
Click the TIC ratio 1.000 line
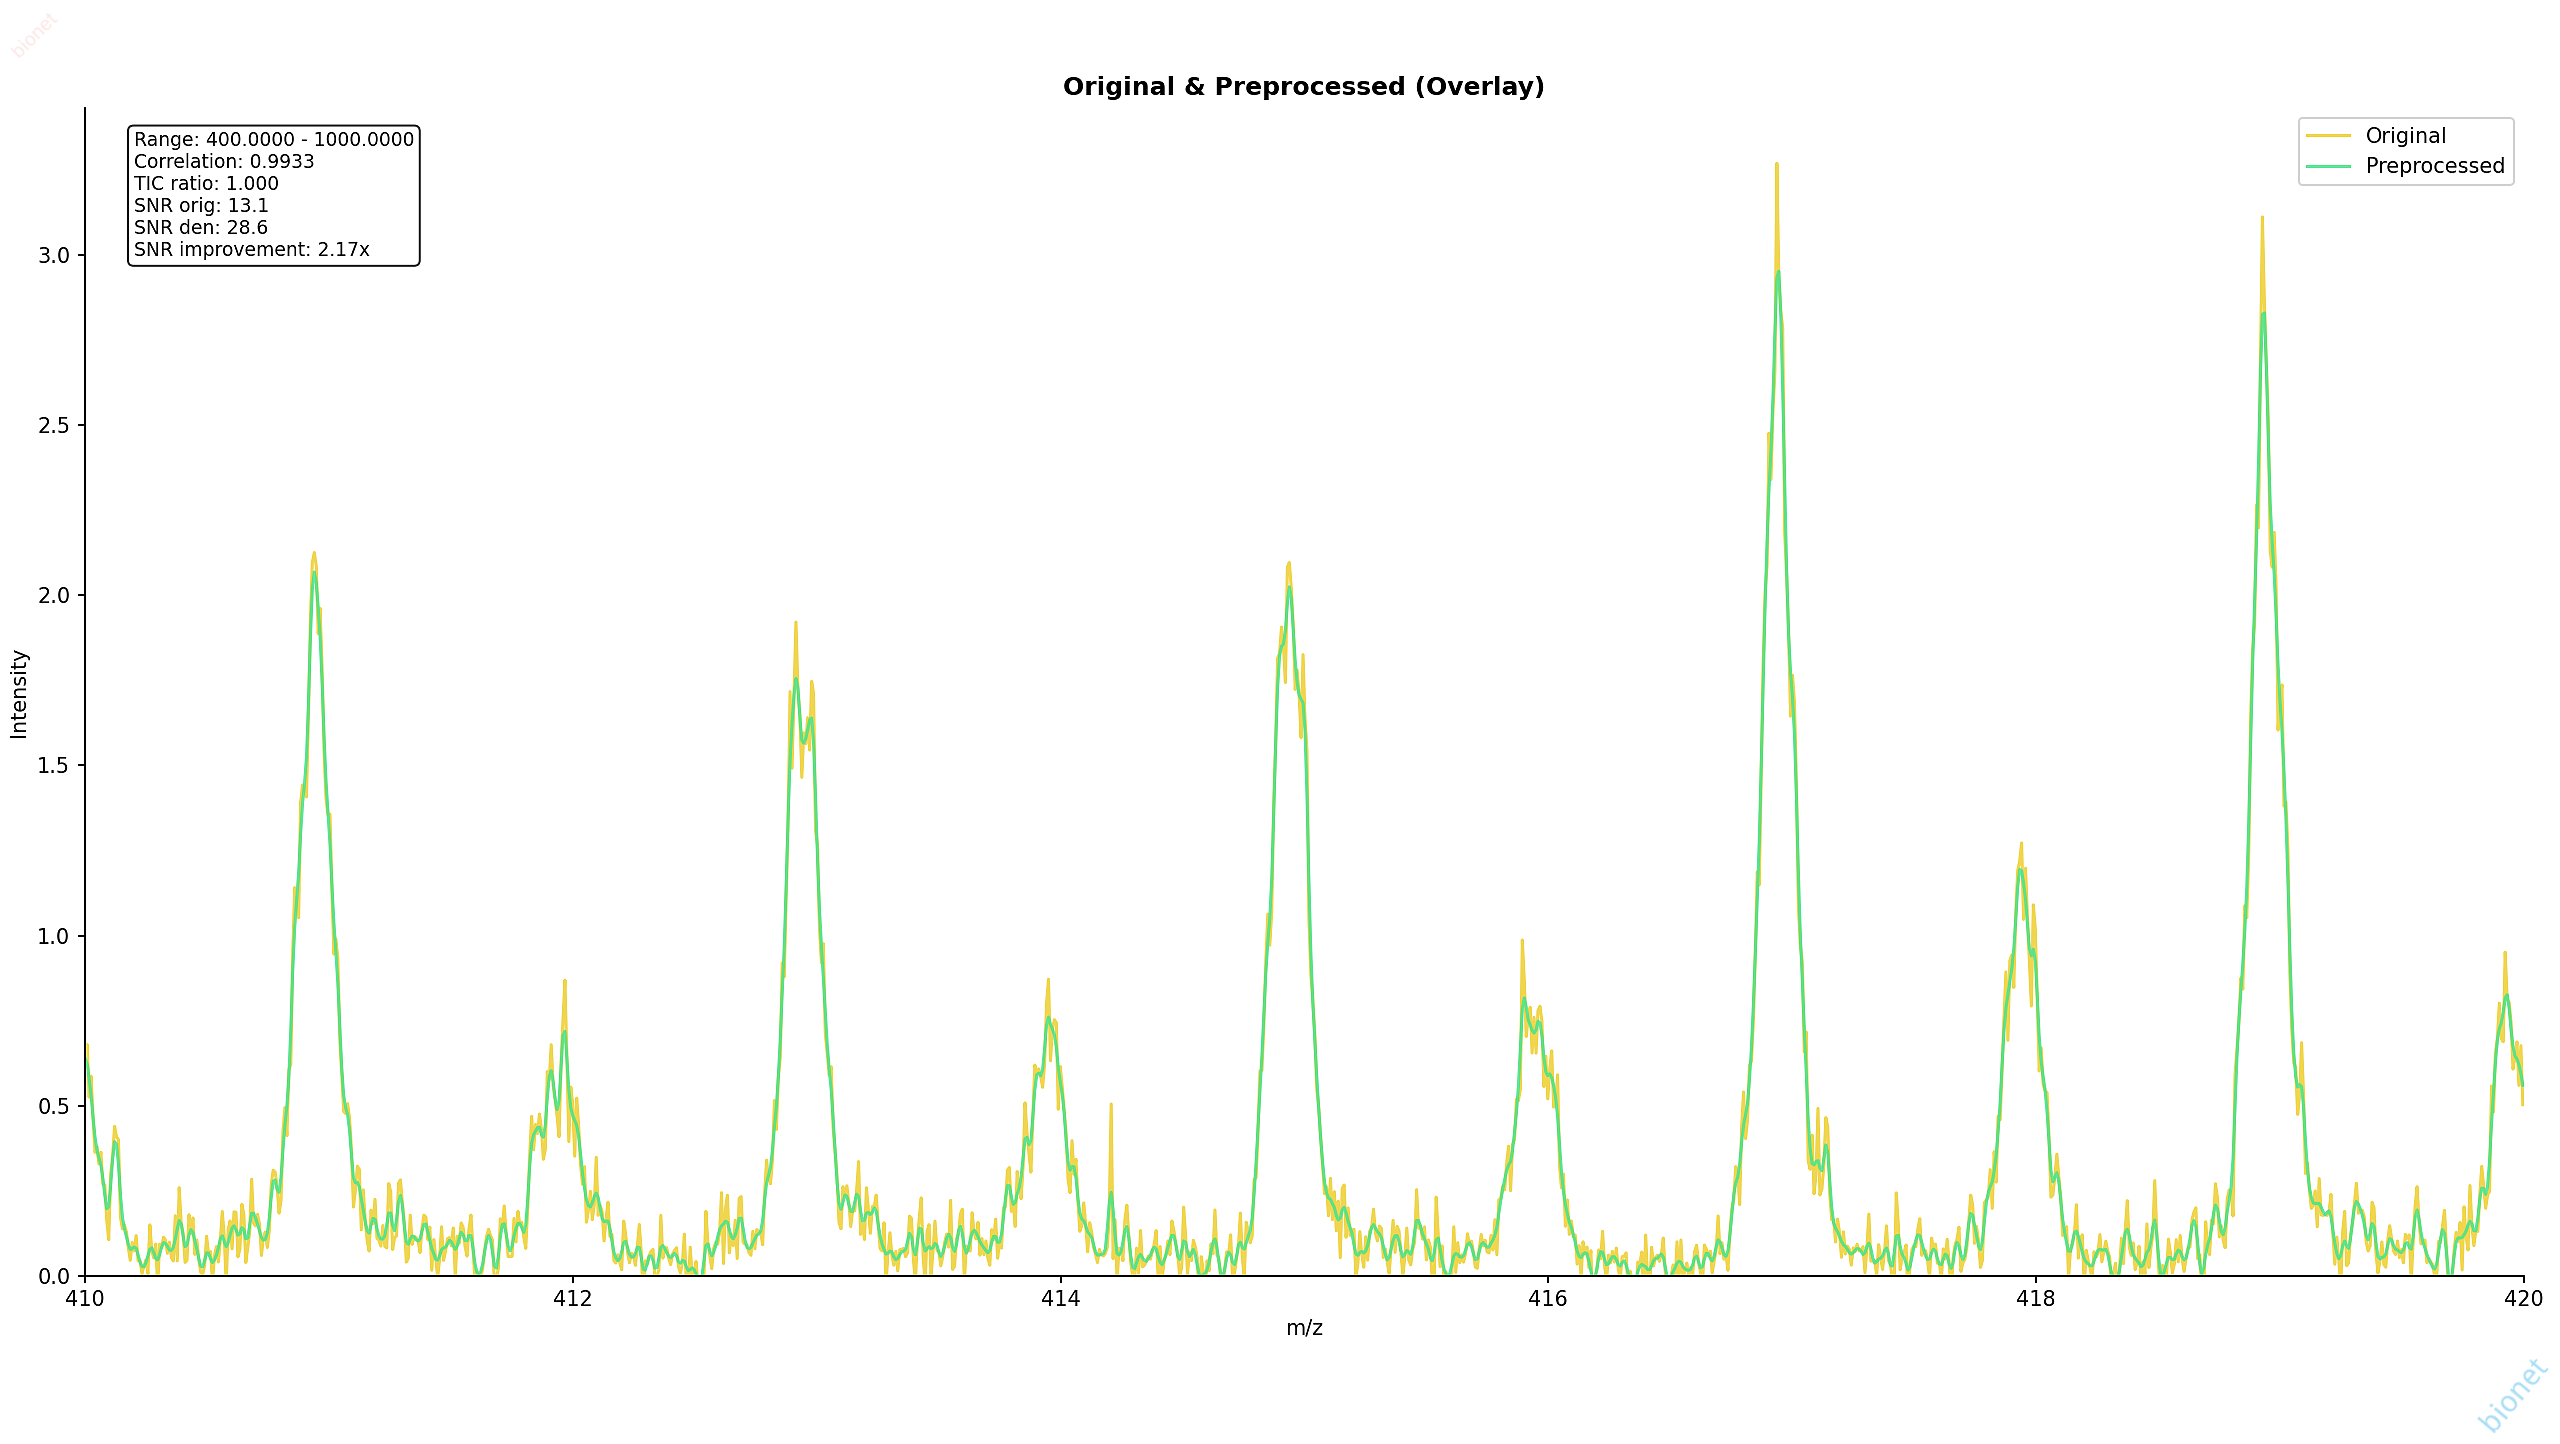pyautogui.click(x=206, y=183)
